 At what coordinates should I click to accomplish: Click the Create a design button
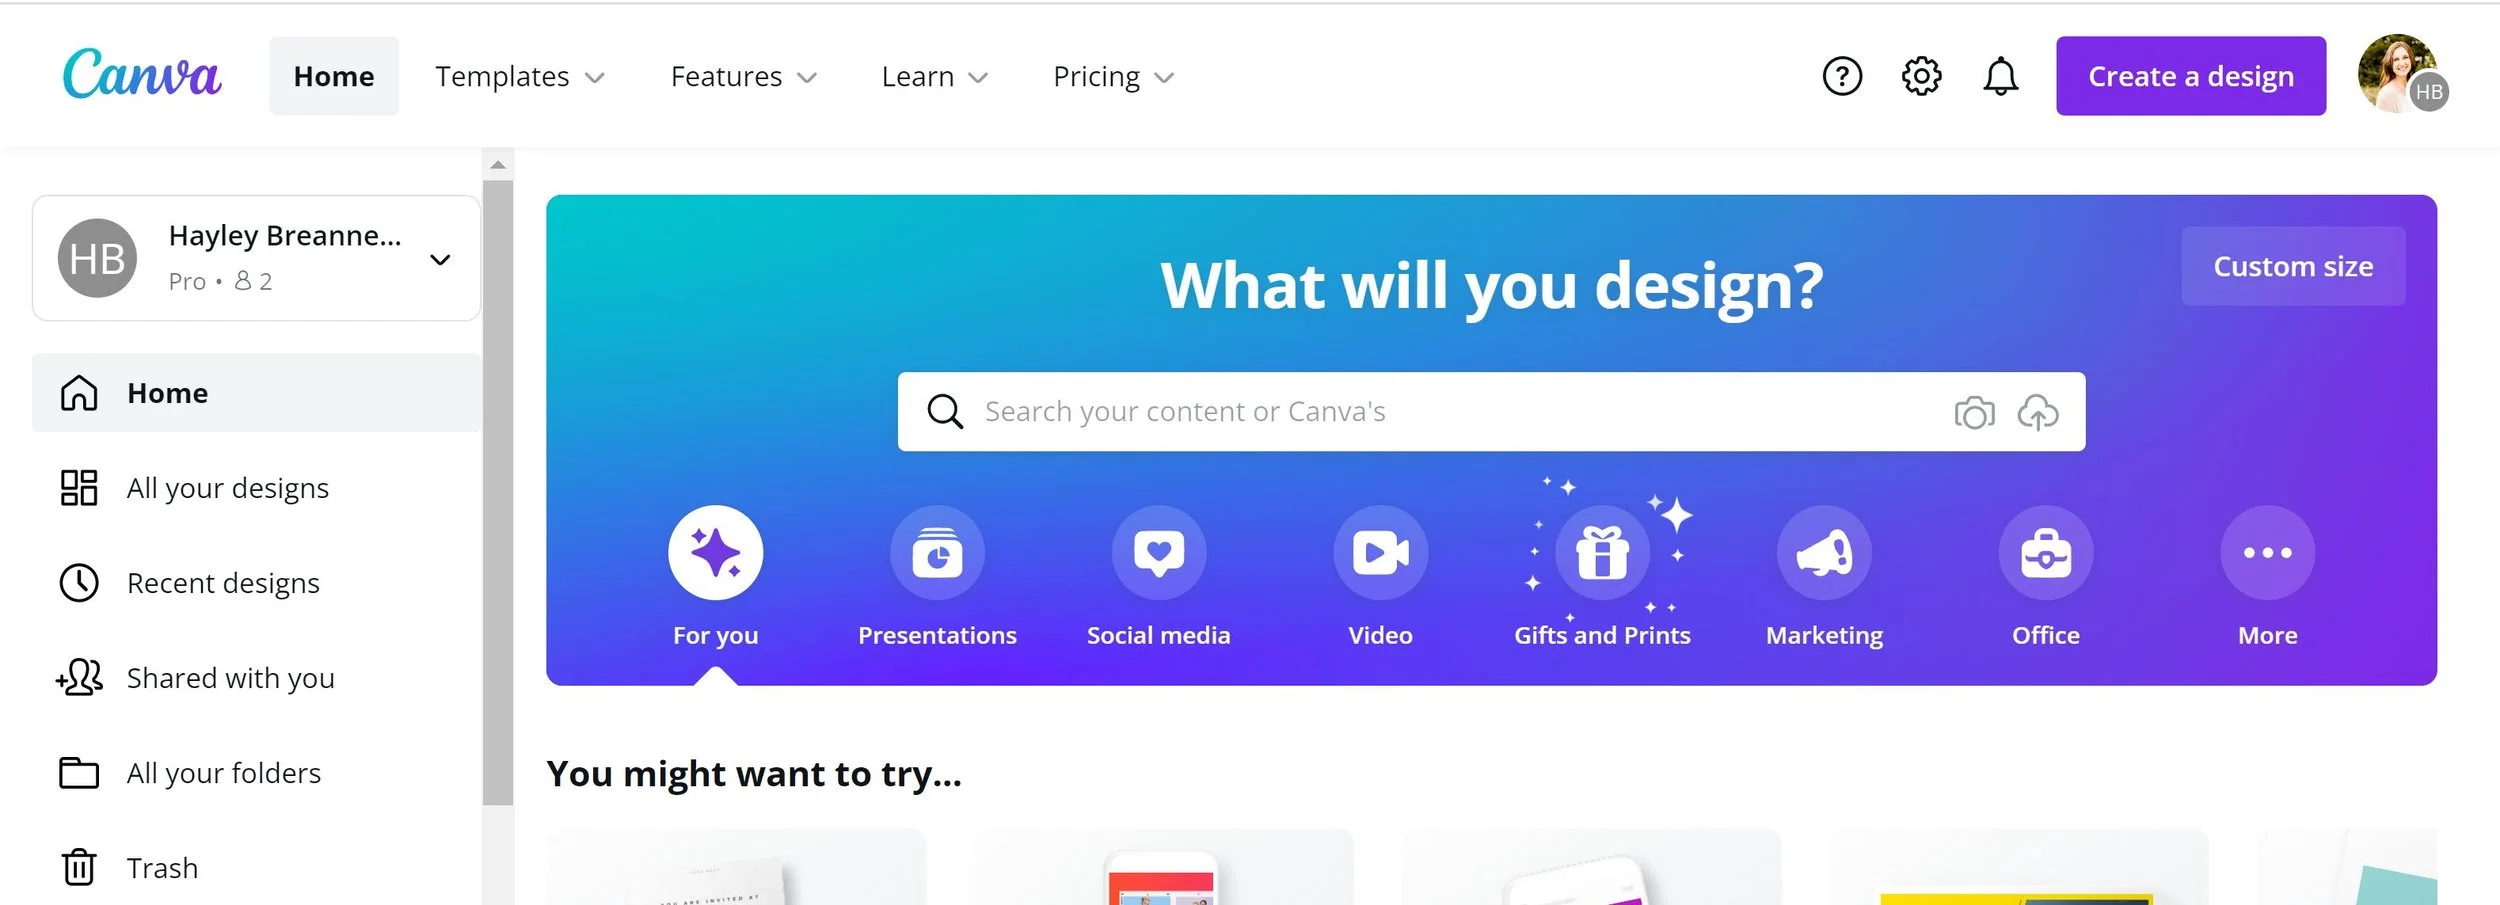pos(2191,76)
